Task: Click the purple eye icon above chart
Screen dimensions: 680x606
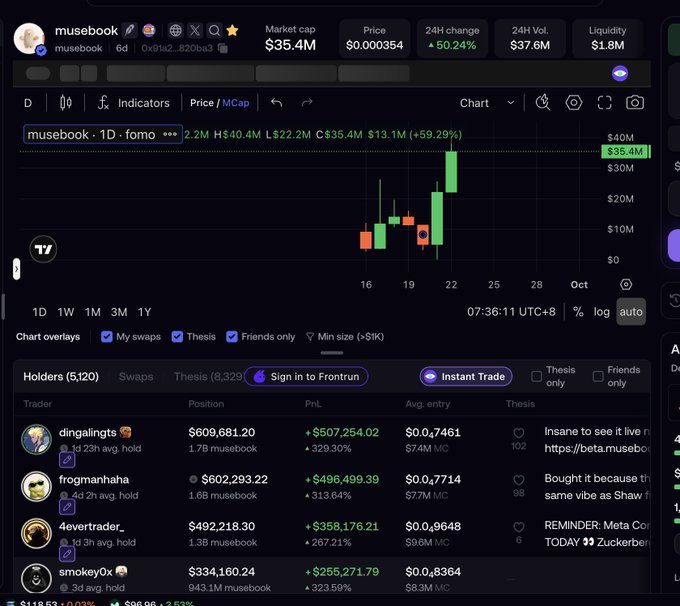Action: point(620,73)
